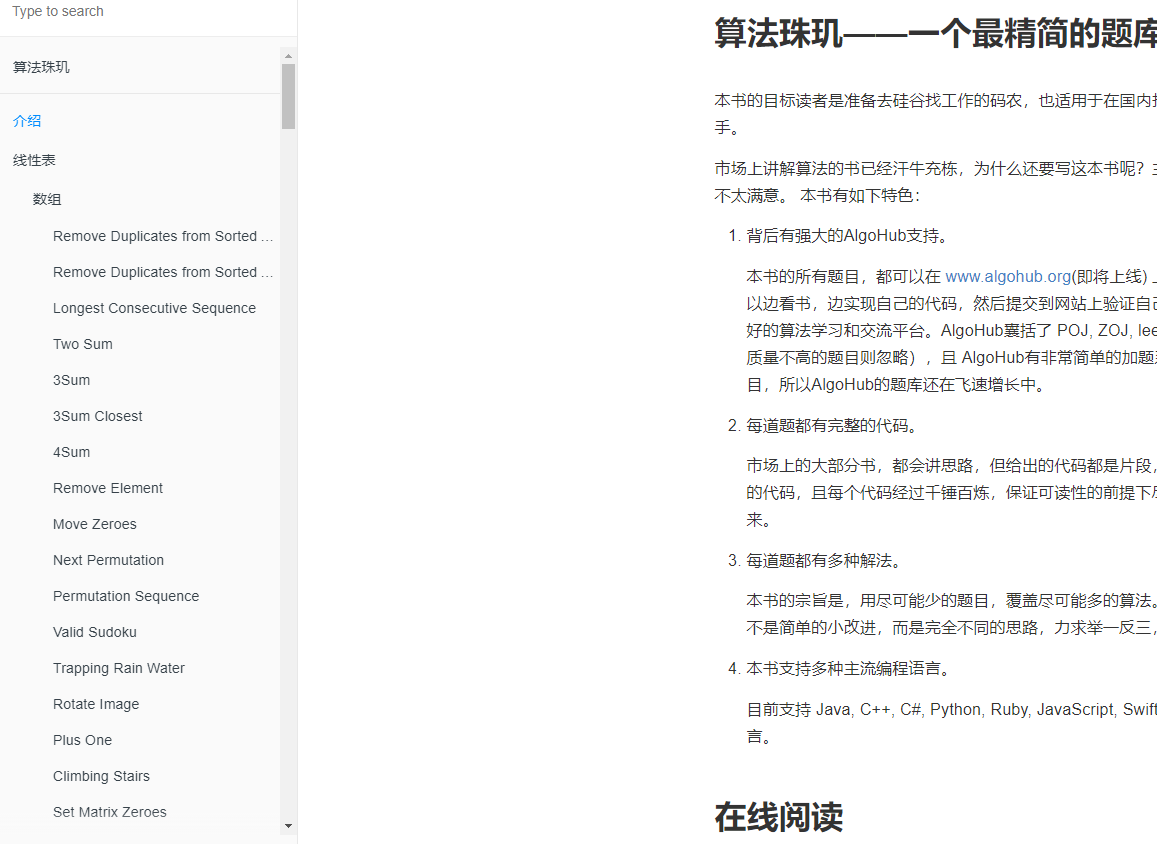This screenshot has width=1157, height=844.
Task: Open Climbing Stairs page
Action: [101, 776]
